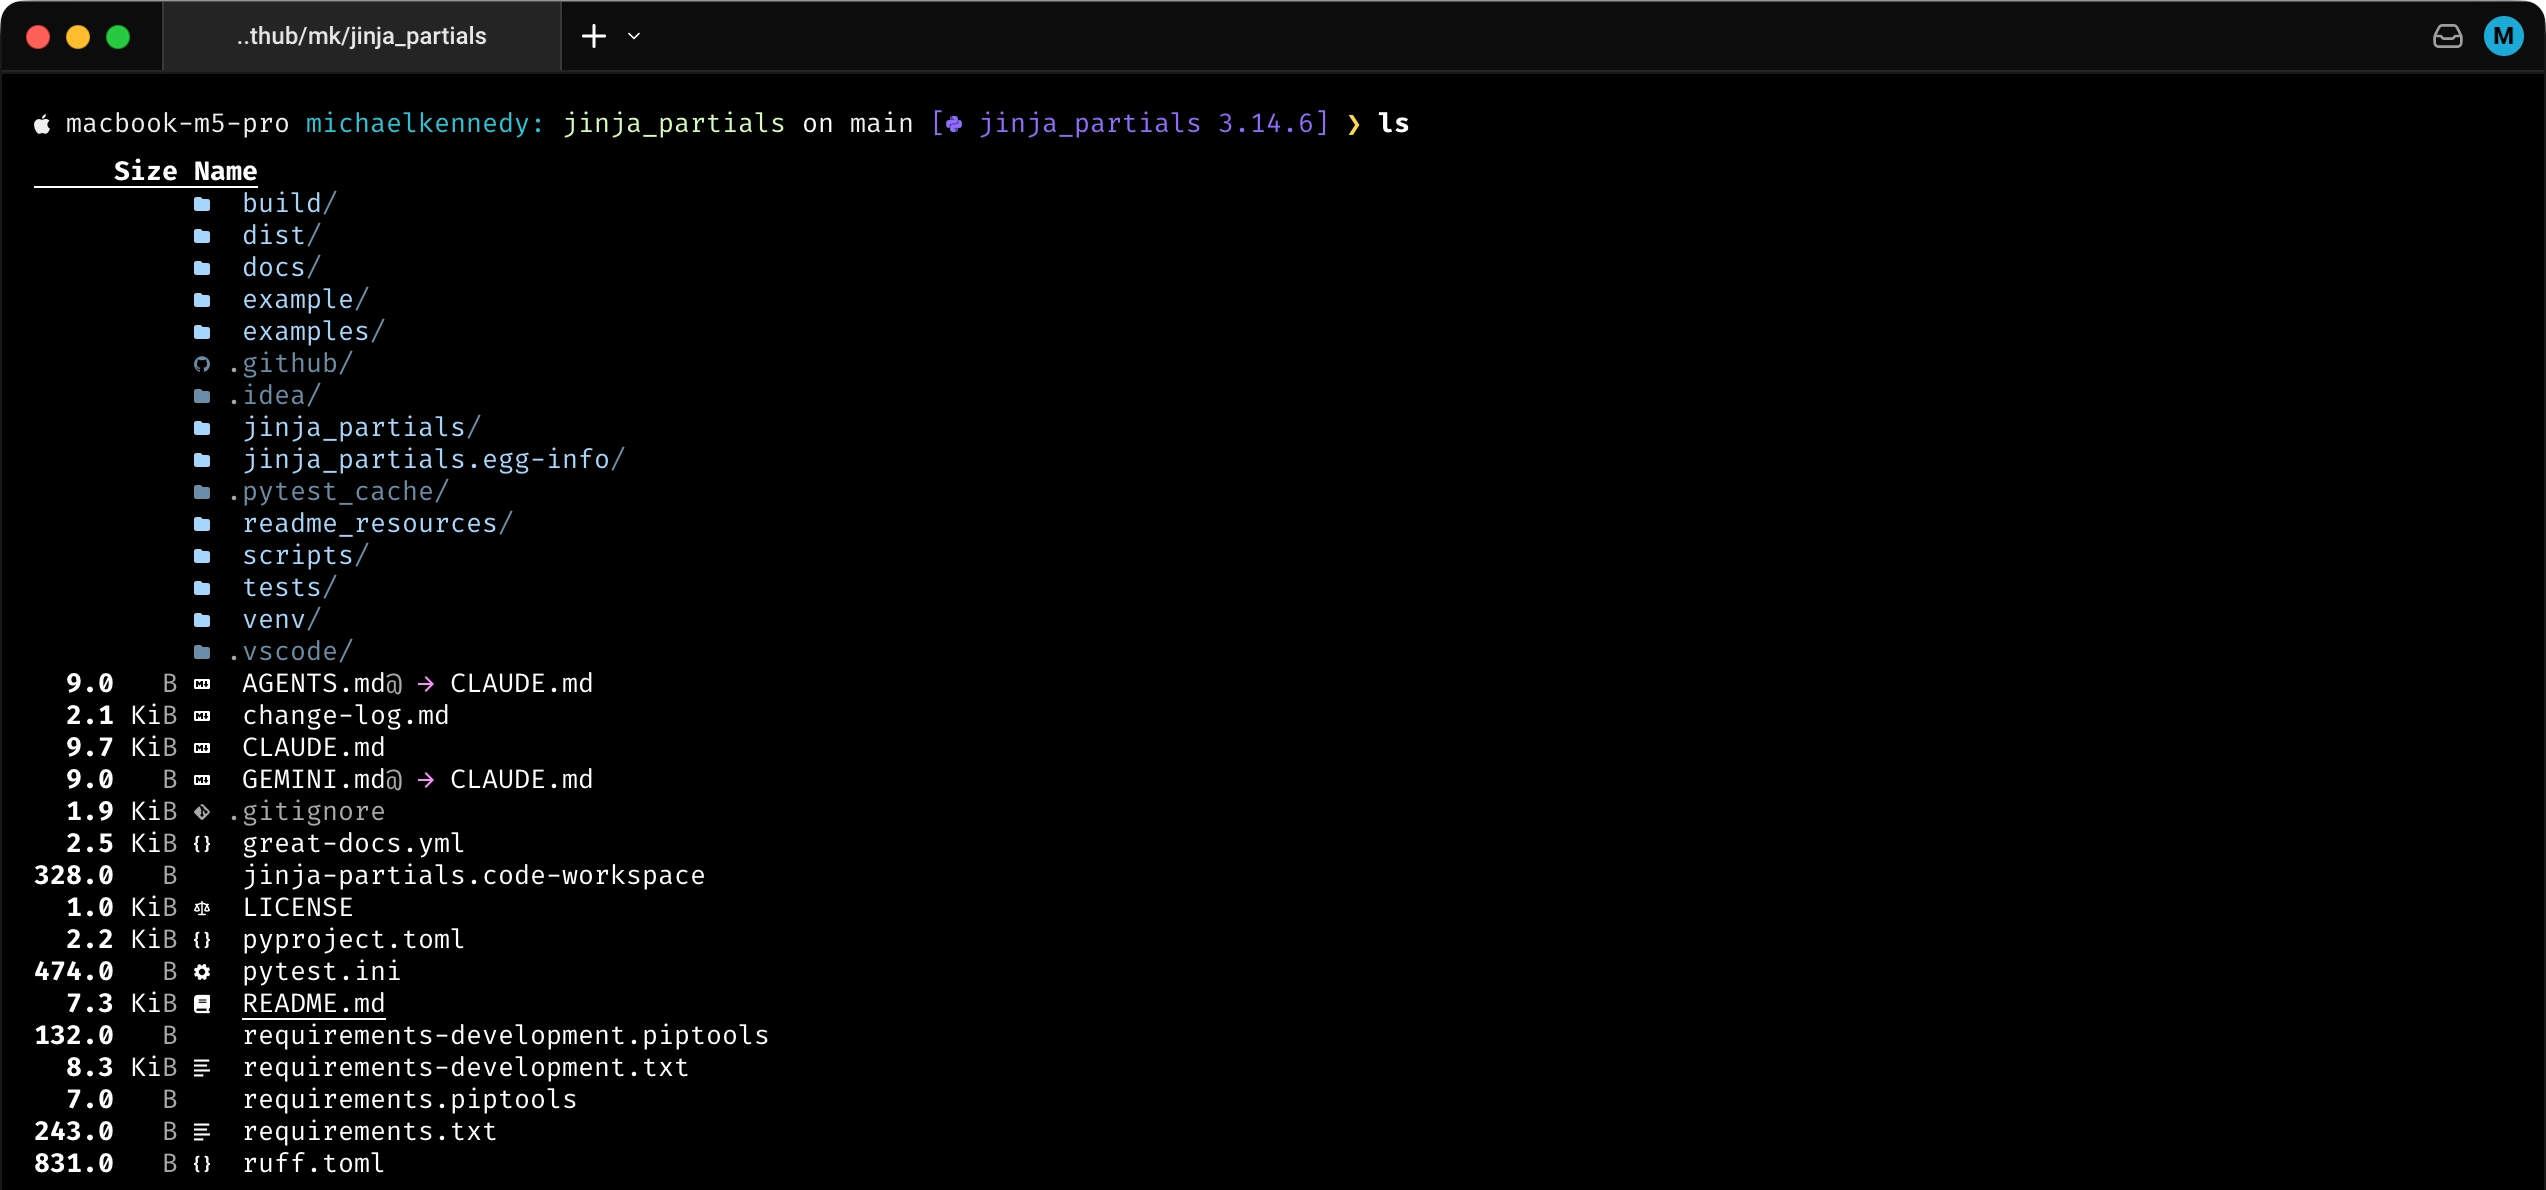Image resolution: width=2546 pixels, height=1190 pixels.
Task: Select the jinja_partials terminal tab
Action: (361, 36)
